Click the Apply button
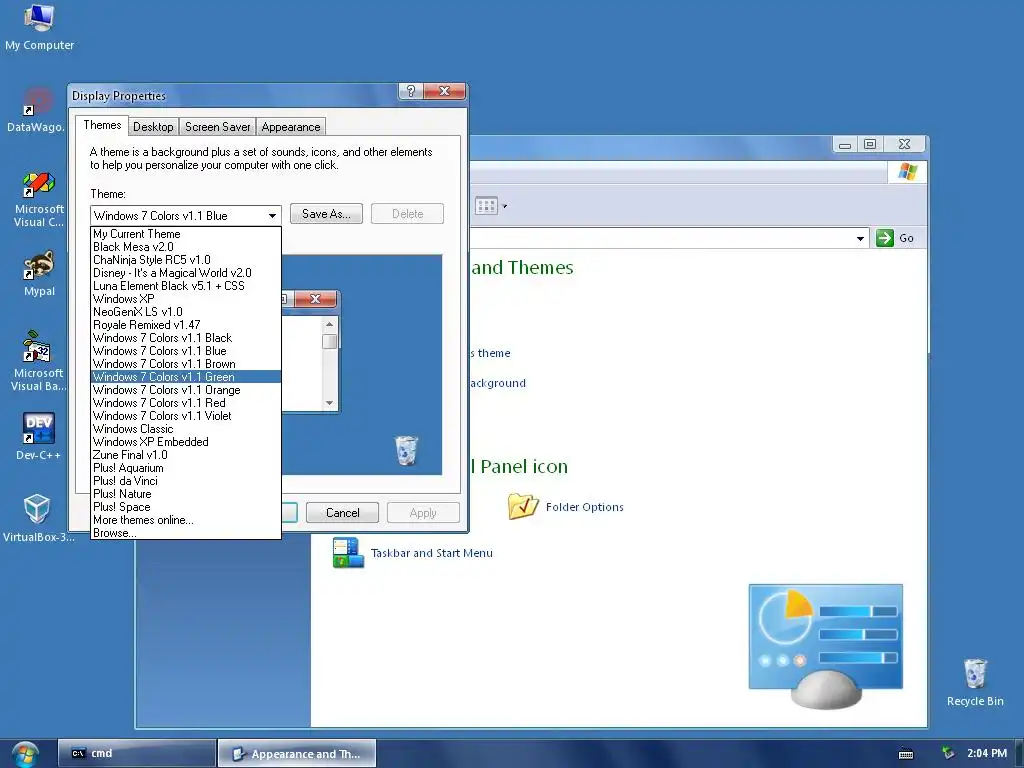The width and height of the screenshot is (1024, 768). [423, 513]
